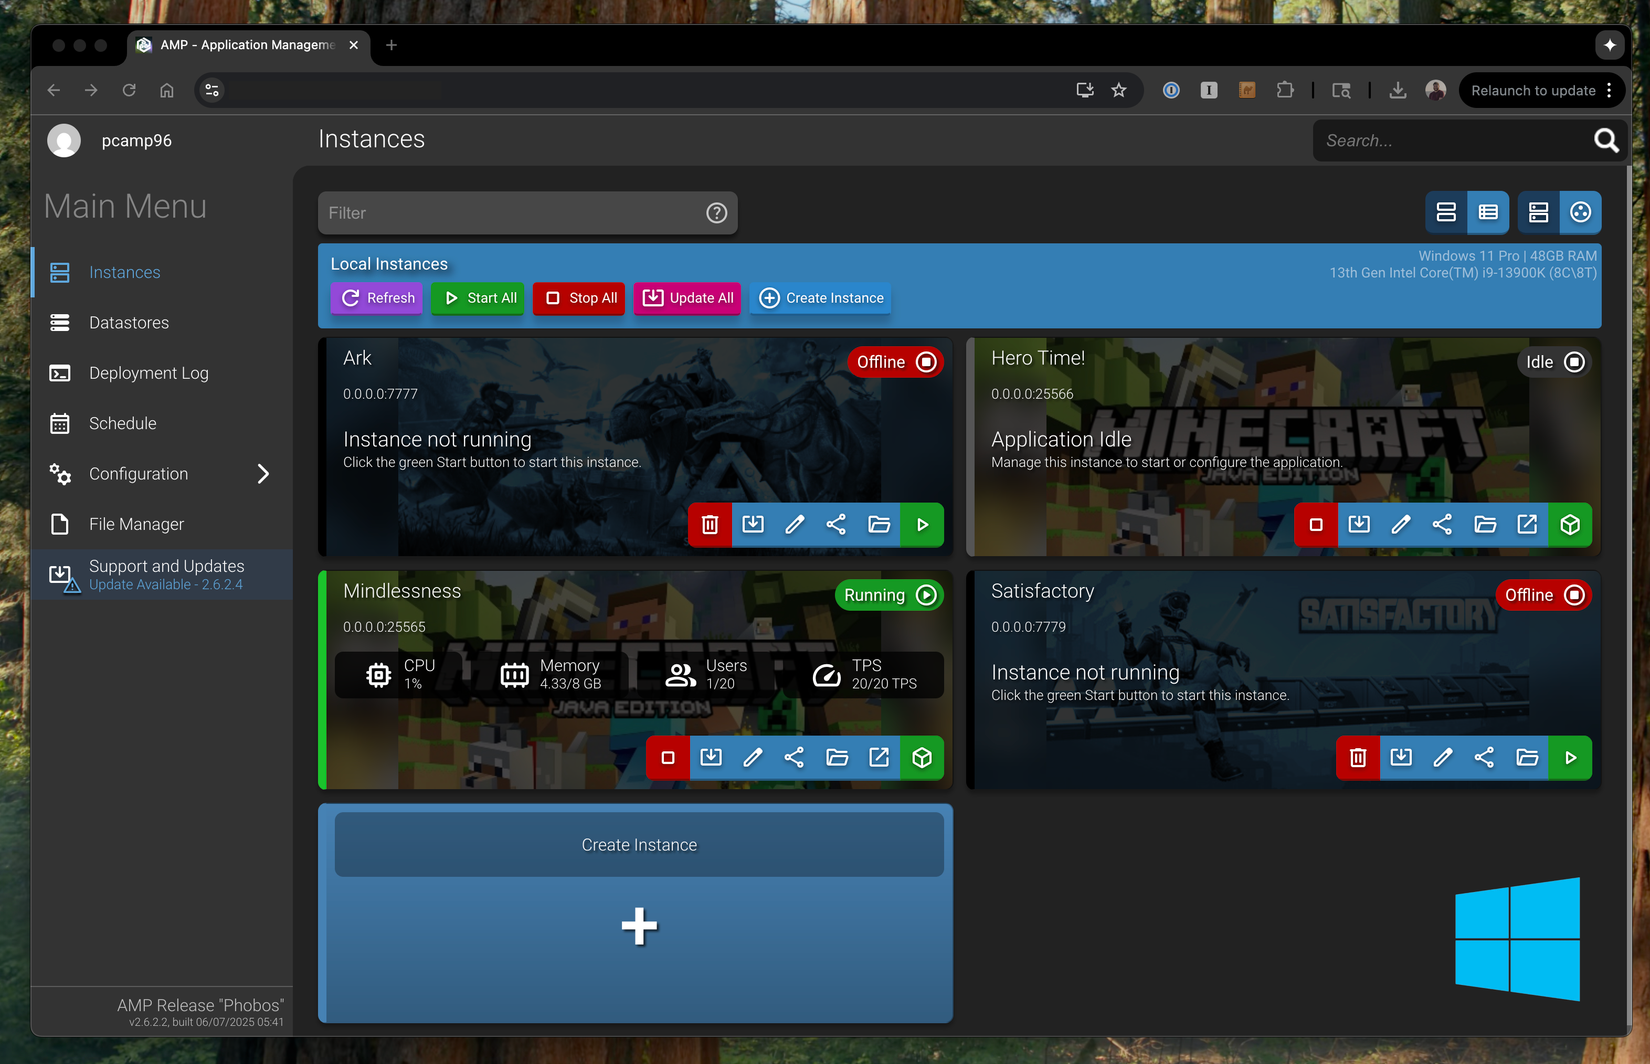
Task: Start the Ark instance with the play icon
Action: (921, 525)
